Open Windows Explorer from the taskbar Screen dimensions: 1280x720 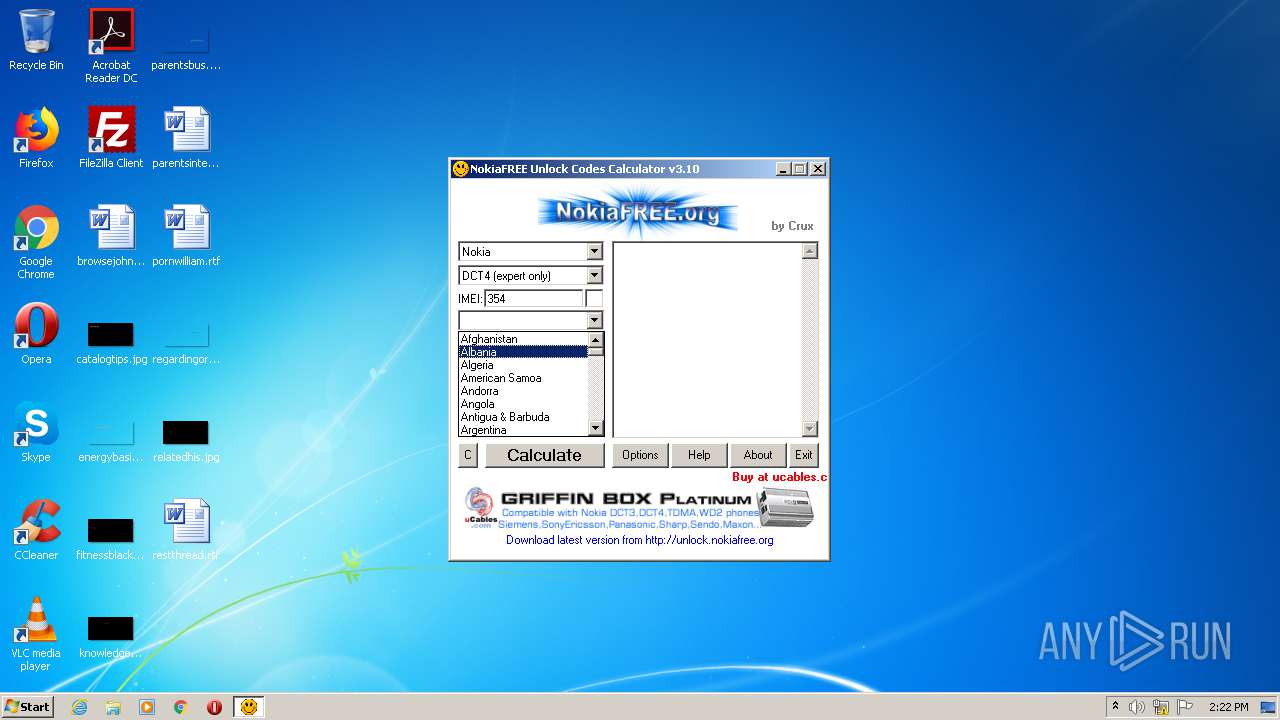(x=113, y=707)
